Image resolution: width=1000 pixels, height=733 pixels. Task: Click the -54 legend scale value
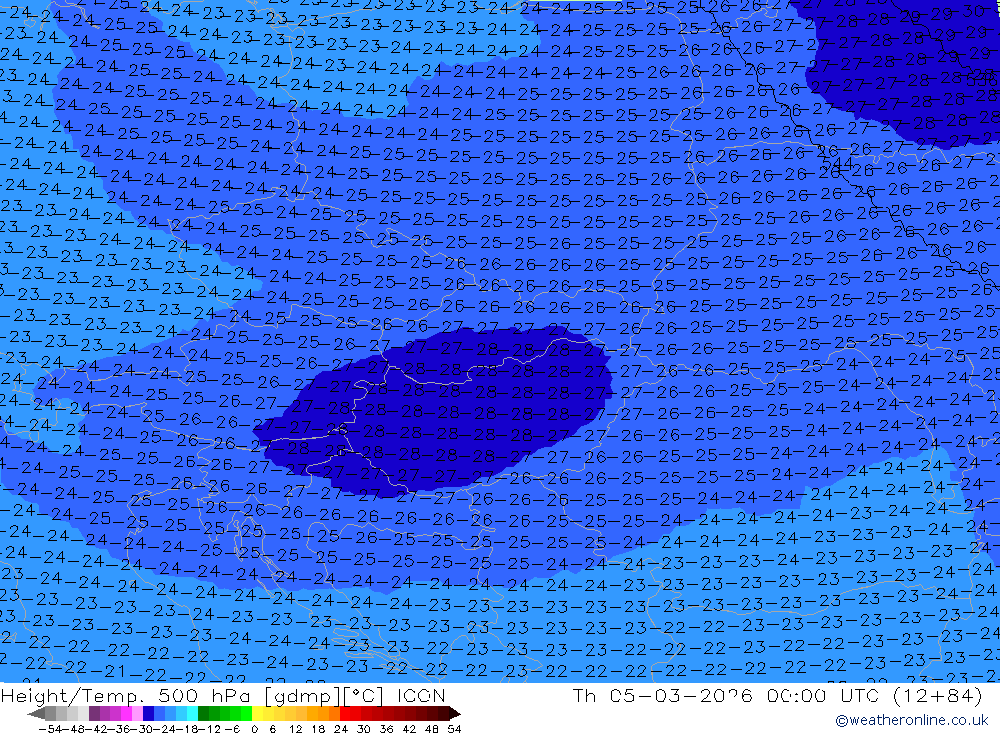[51, 729]
